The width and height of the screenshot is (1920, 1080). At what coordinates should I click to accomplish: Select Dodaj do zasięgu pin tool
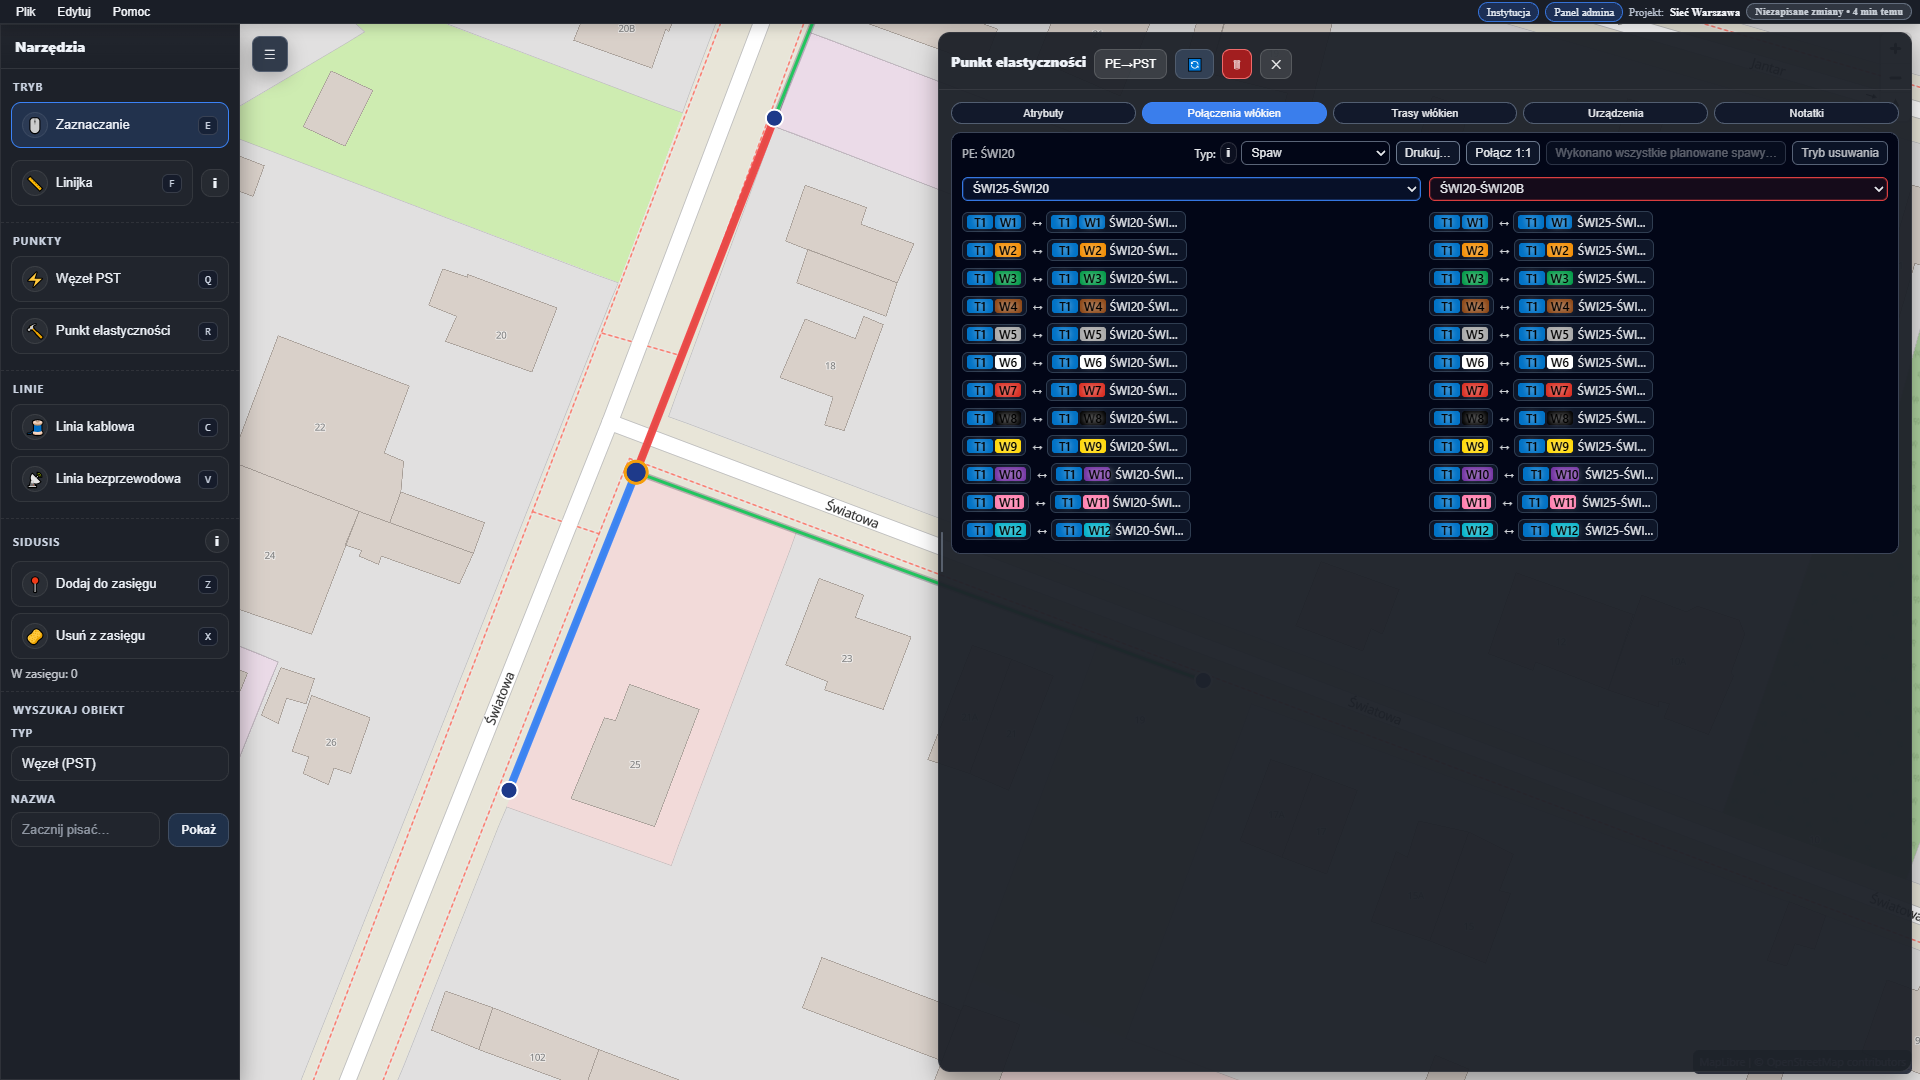click(119, 584)
